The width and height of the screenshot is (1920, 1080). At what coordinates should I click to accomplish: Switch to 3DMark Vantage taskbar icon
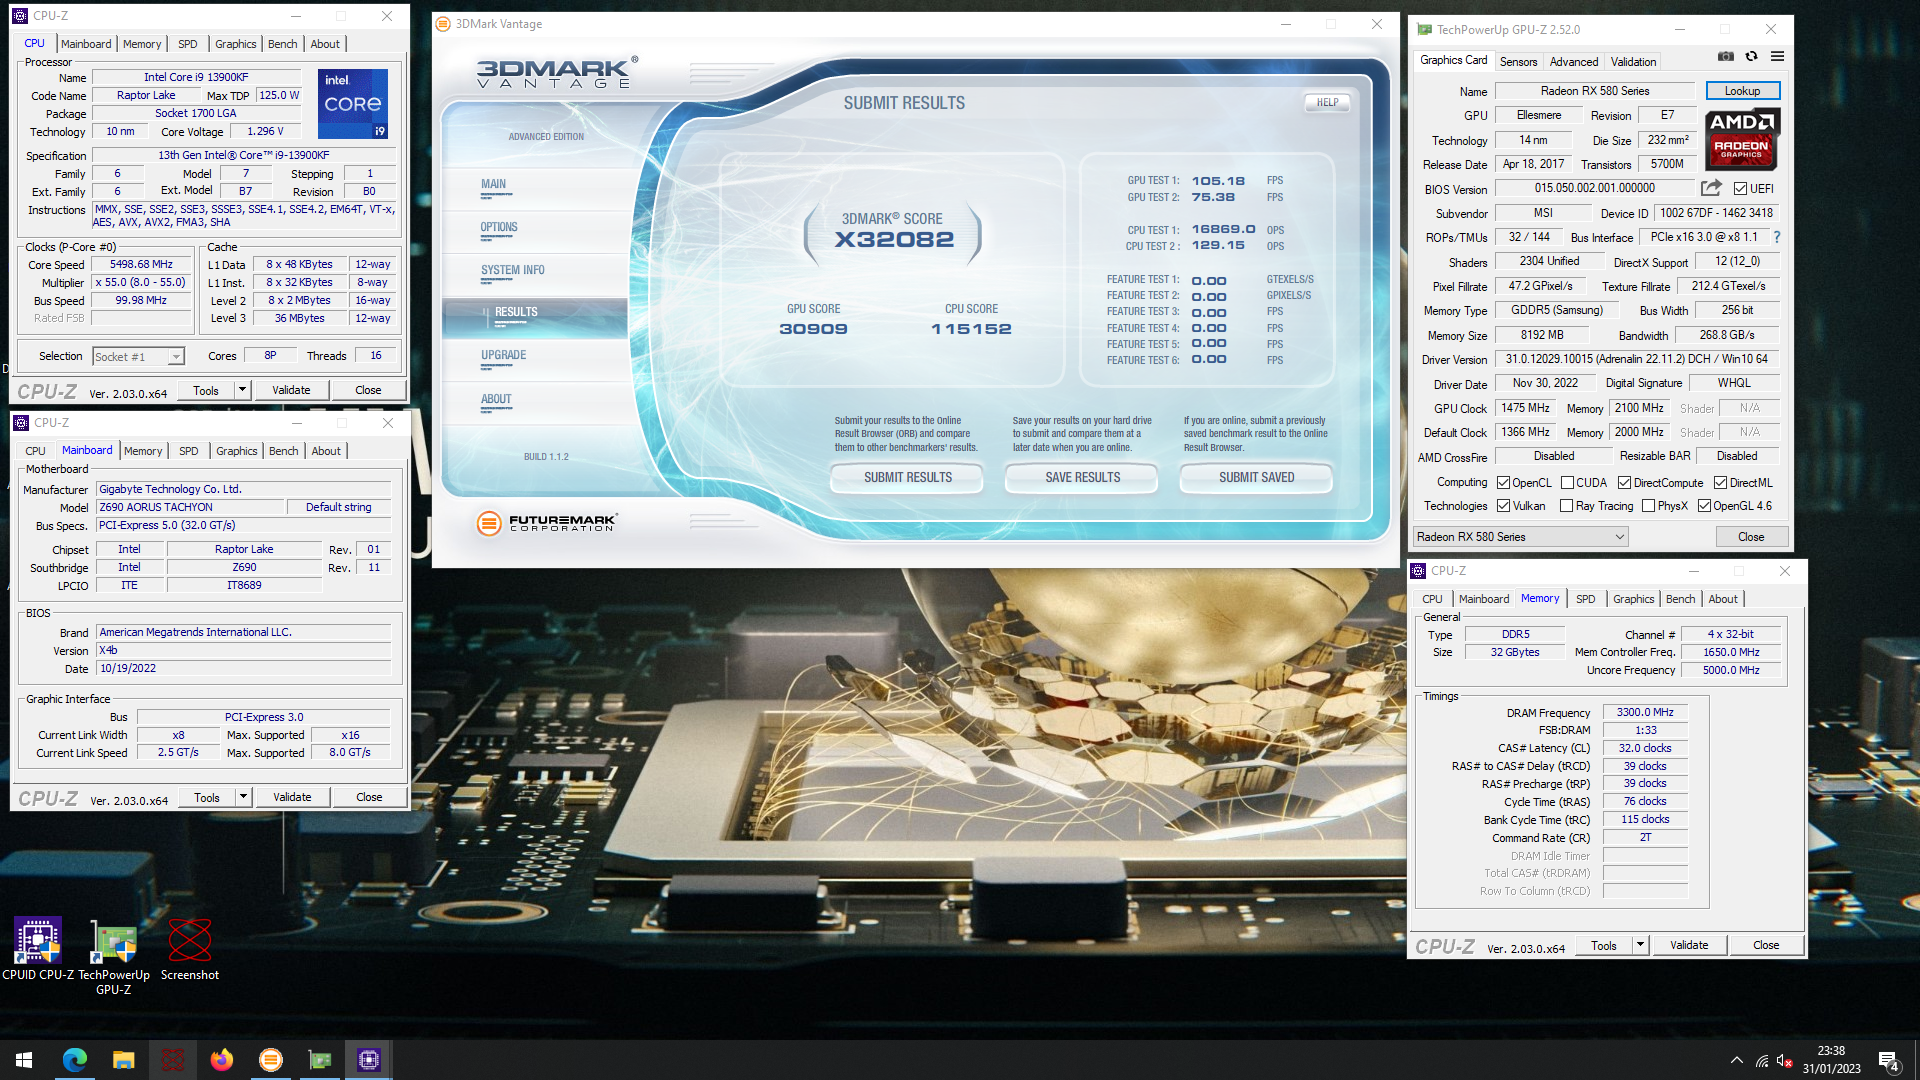coord(270,1060)
